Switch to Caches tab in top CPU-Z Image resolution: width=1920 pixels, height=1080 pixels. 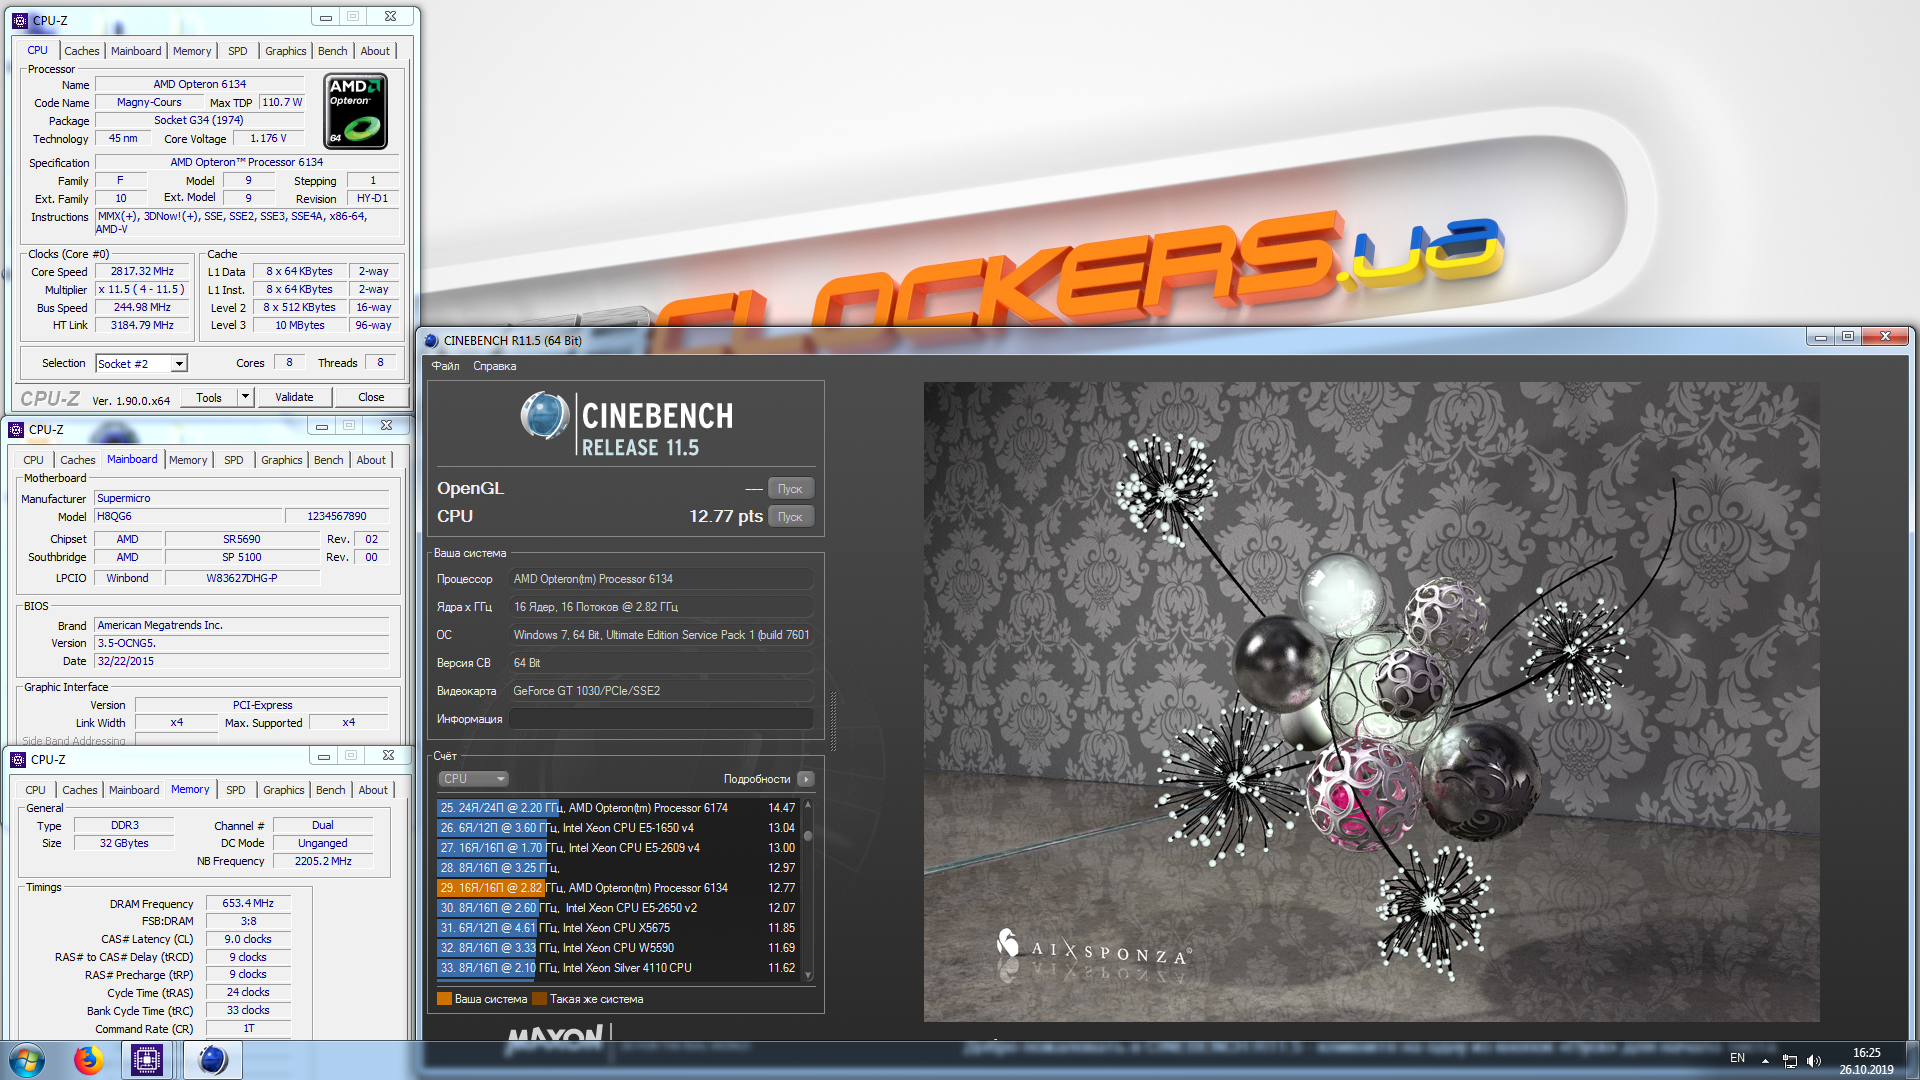pyautogui.click(x=82, y=51)
